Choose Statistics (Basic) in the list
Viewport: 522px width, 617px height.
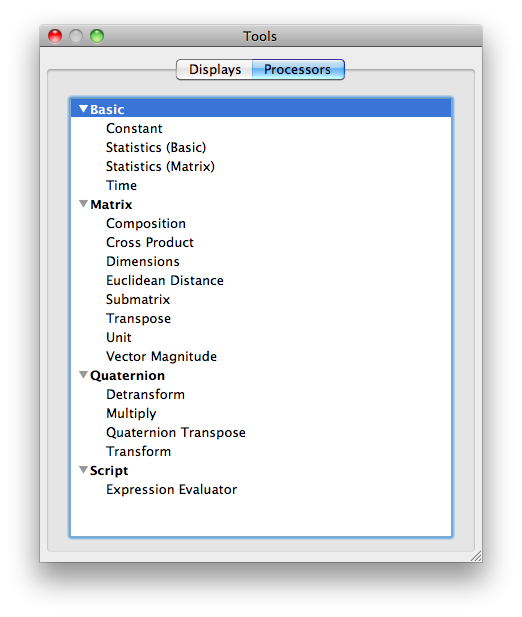[156, 148]
